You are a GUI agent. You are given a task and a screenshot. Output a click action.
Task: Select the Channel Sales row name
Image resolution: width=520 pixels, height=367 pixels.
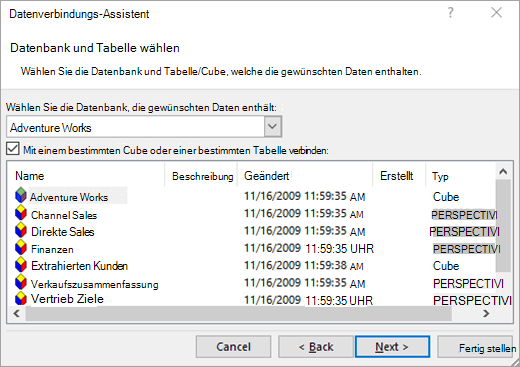click(64, 215)
